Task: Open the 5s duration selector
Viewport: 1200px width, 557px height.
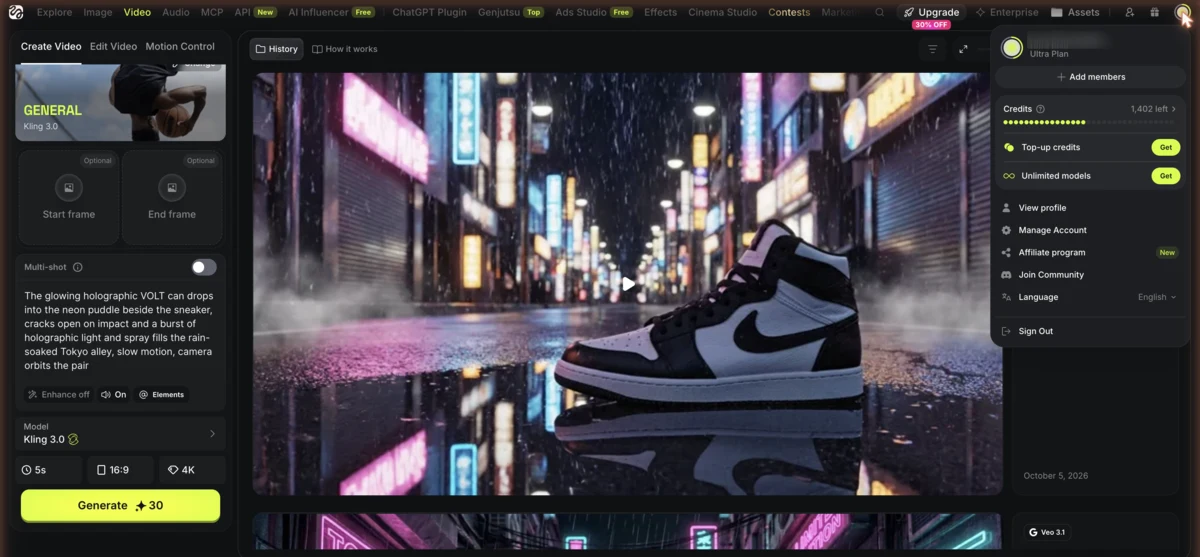Action: click(49, 470)
